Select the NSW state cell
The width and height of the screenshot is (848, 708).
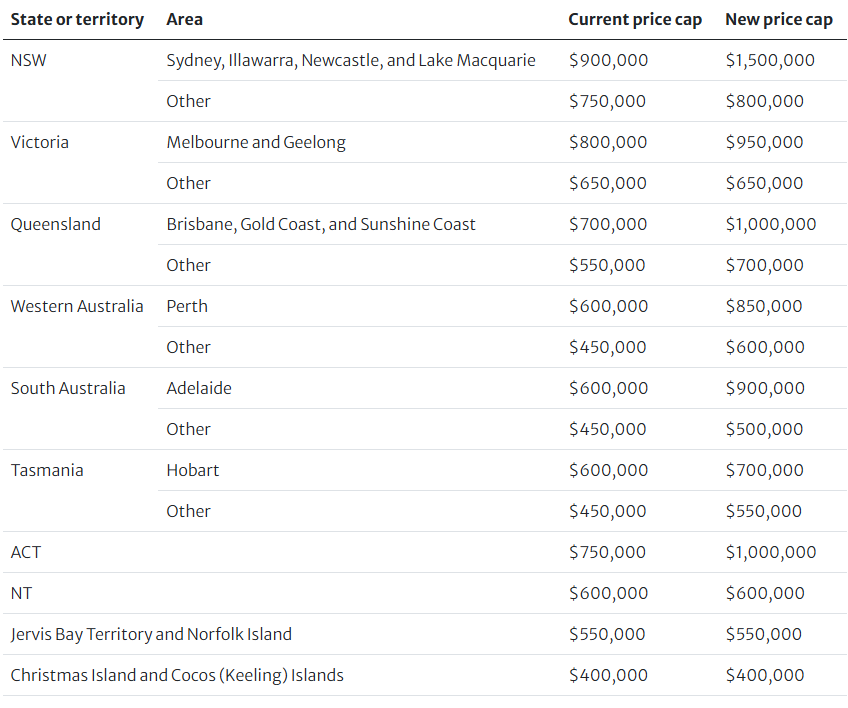[29, 60]
